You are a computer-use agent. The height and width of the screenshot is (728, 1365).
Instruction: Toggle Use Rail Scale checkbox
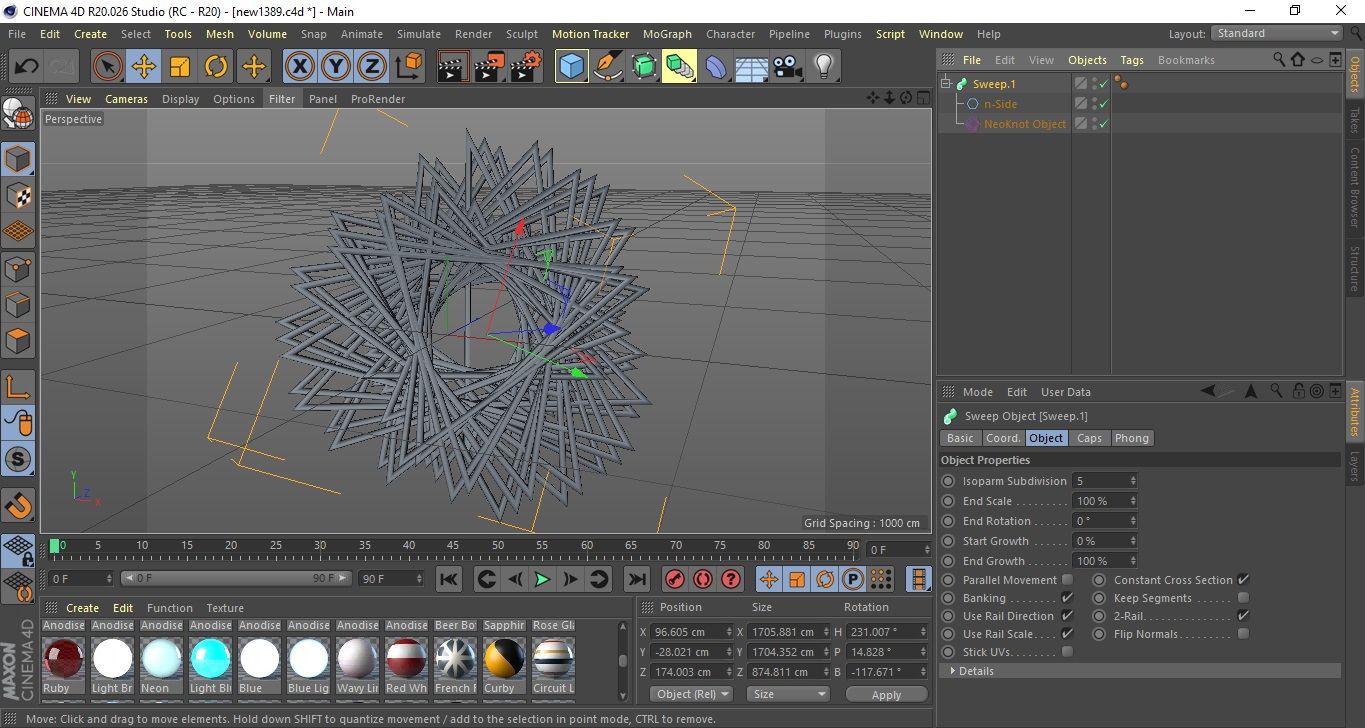pos(1067,634)
